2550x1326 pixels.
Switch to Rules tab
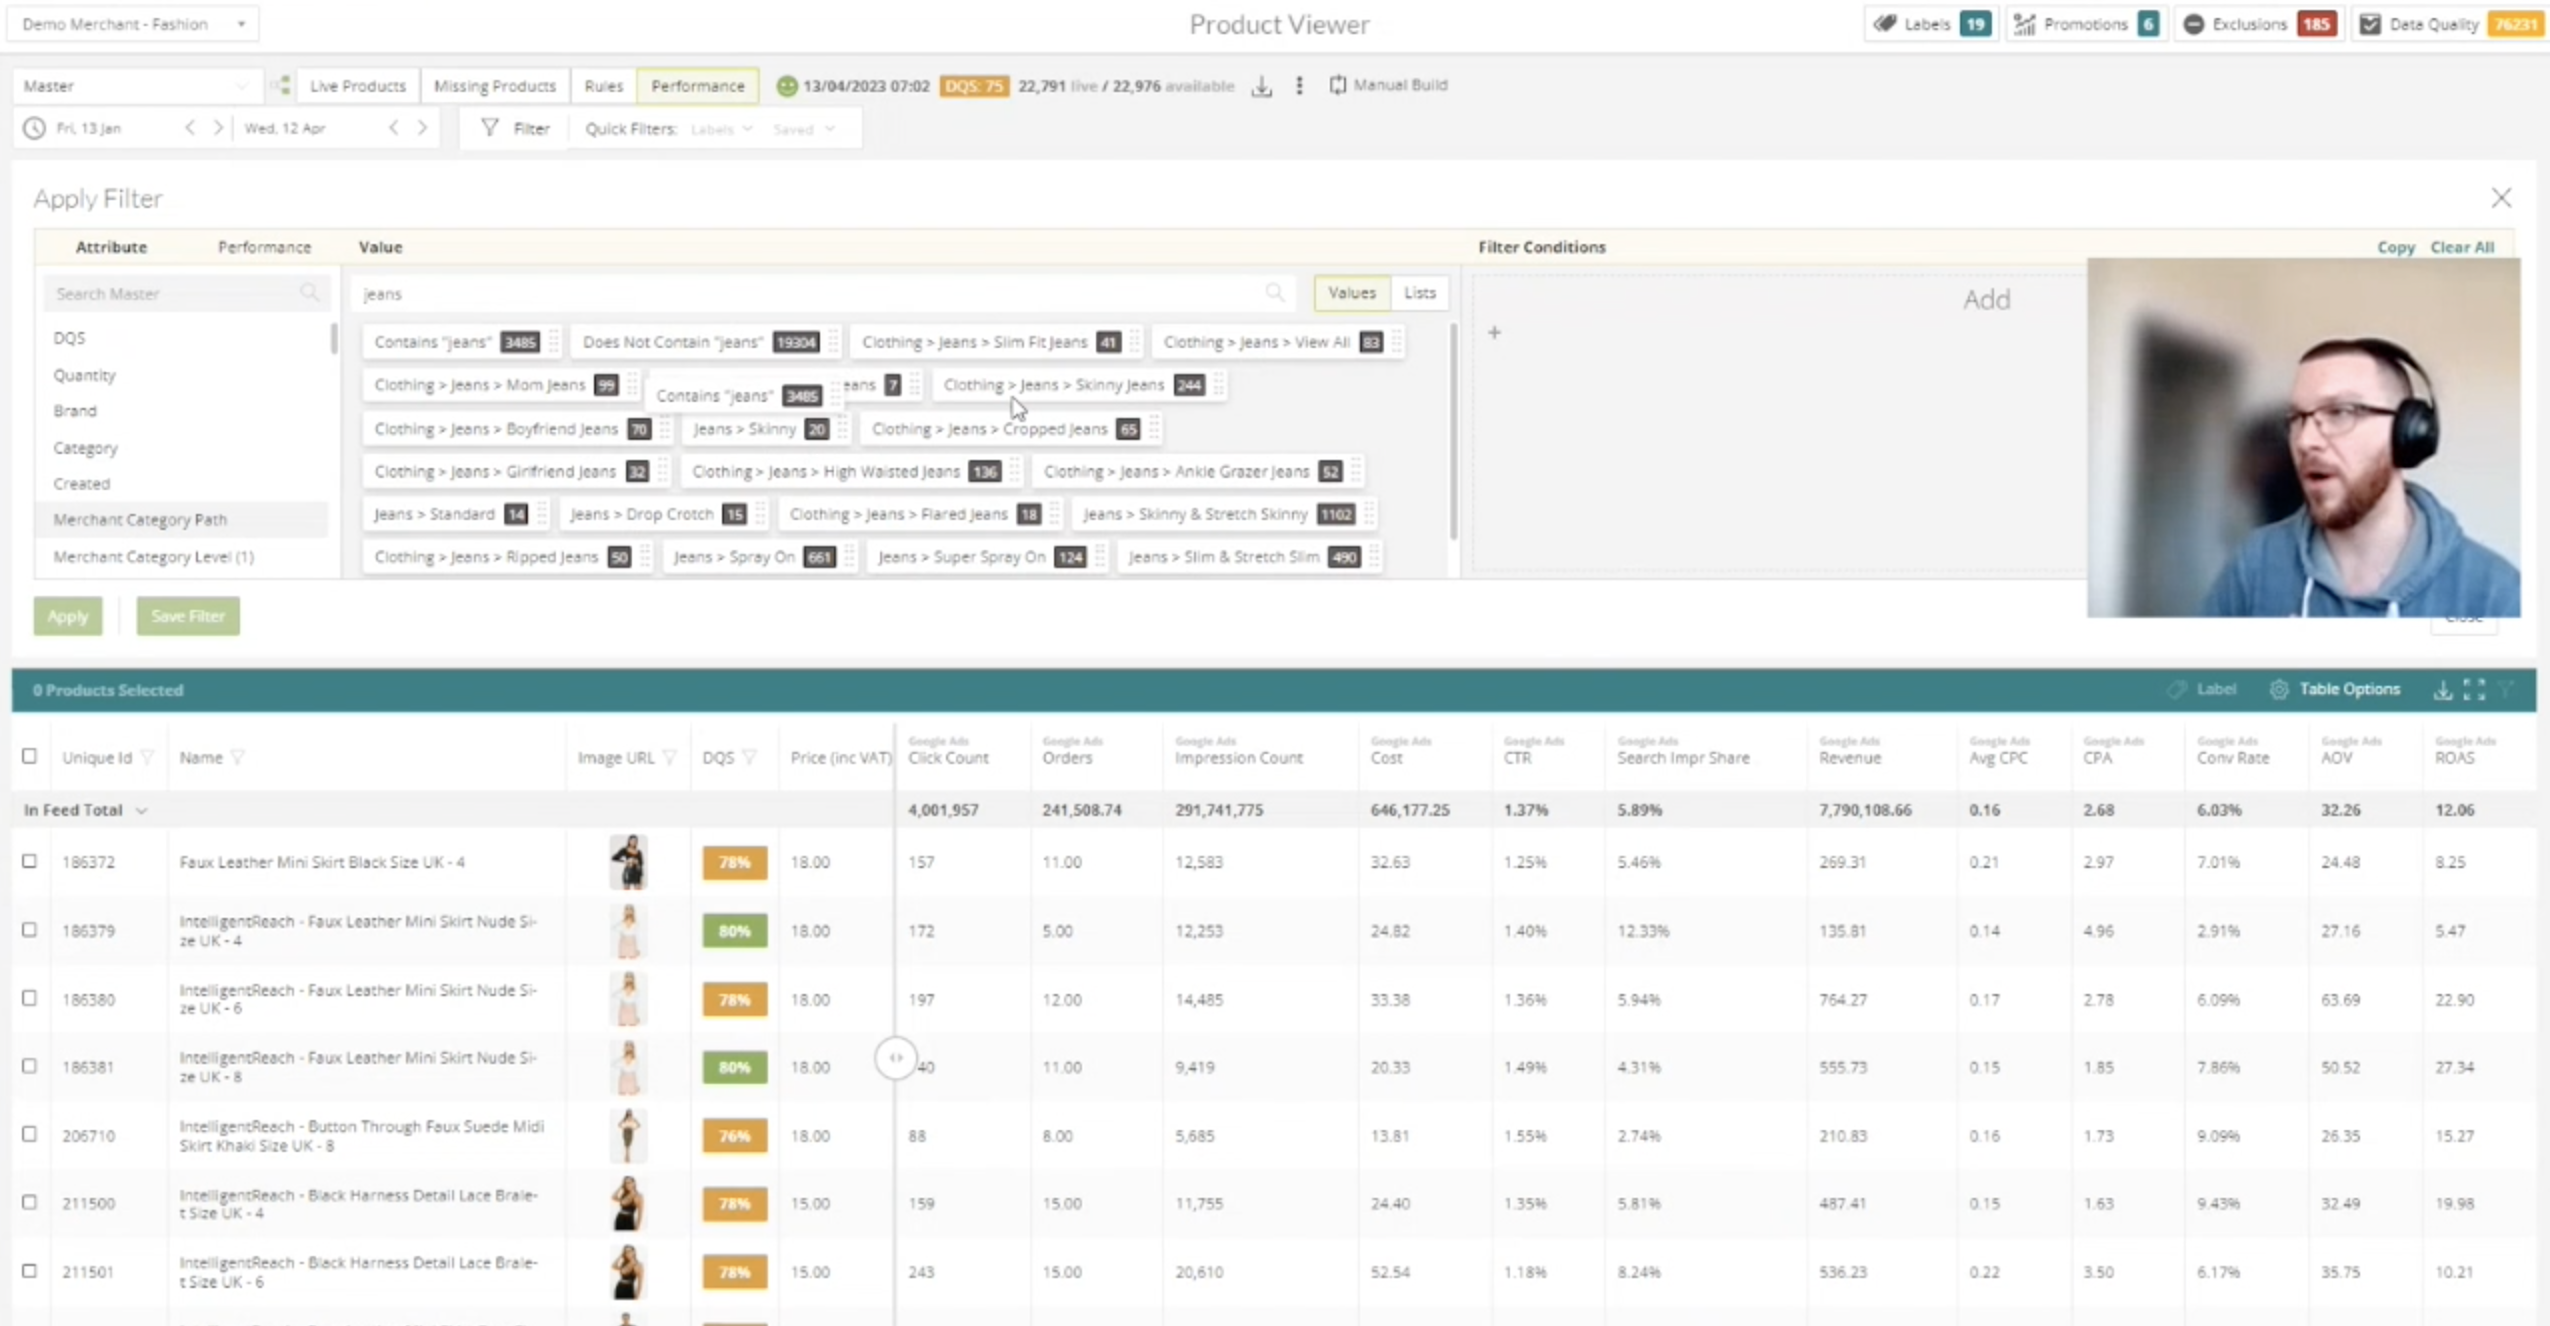point(604,86)
